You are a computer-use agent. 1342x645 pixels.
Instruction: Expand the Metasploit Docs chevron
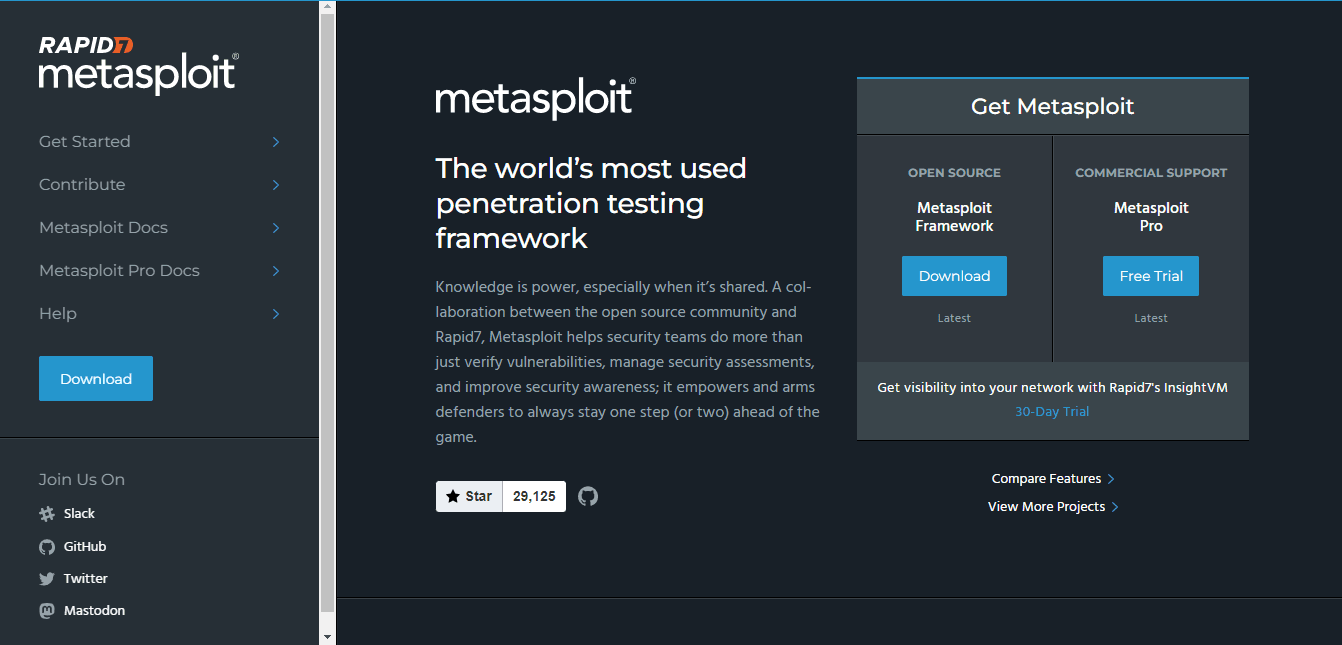(x=276, y=228)
